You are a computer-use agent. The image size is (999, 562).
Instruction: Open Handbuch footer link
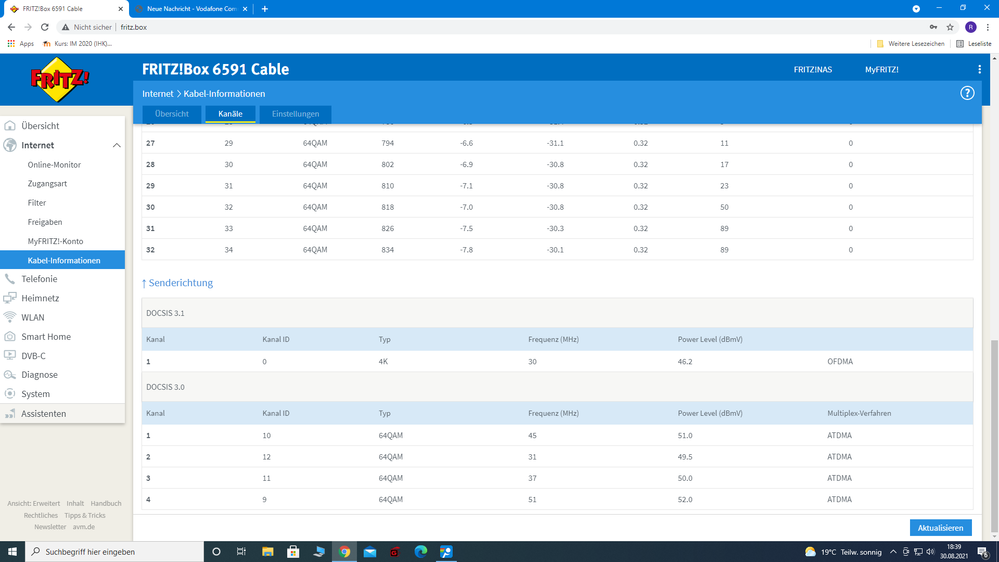point(106,503)
